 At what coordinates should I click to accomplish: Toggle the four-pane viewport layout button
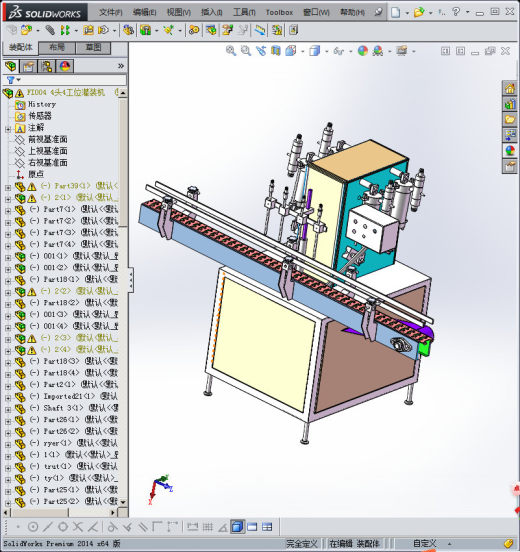267,527
